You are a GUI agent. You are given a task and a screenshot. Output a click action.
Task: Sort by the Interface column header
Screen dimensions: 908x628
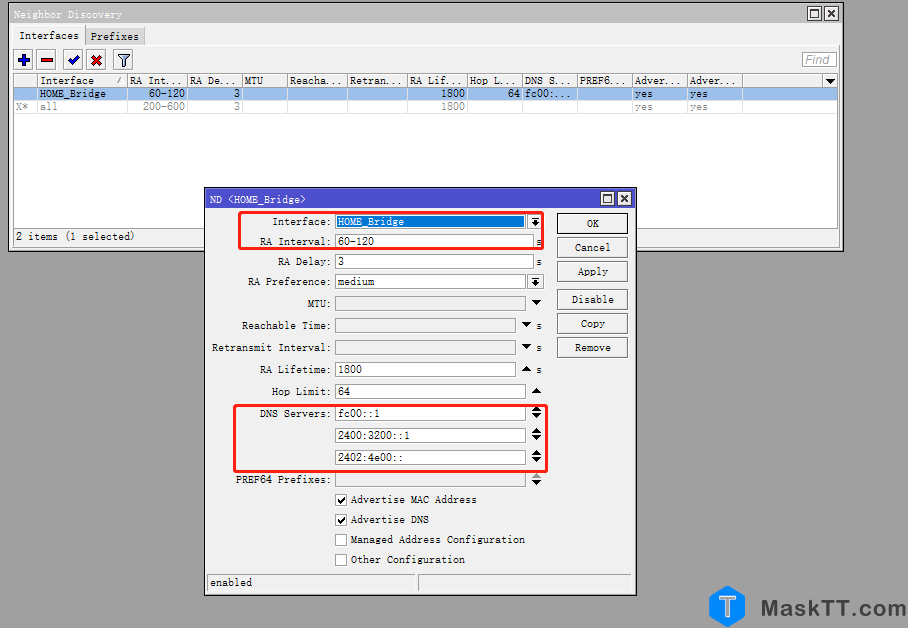(x=82, y=81)
